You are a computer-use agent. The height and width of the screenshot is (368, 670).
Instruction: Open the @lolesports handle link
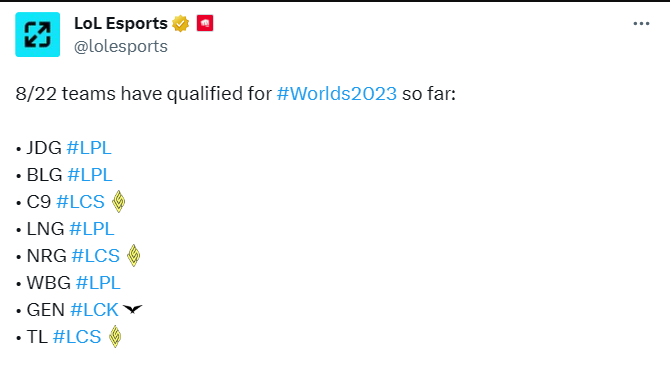coord(121,46)
